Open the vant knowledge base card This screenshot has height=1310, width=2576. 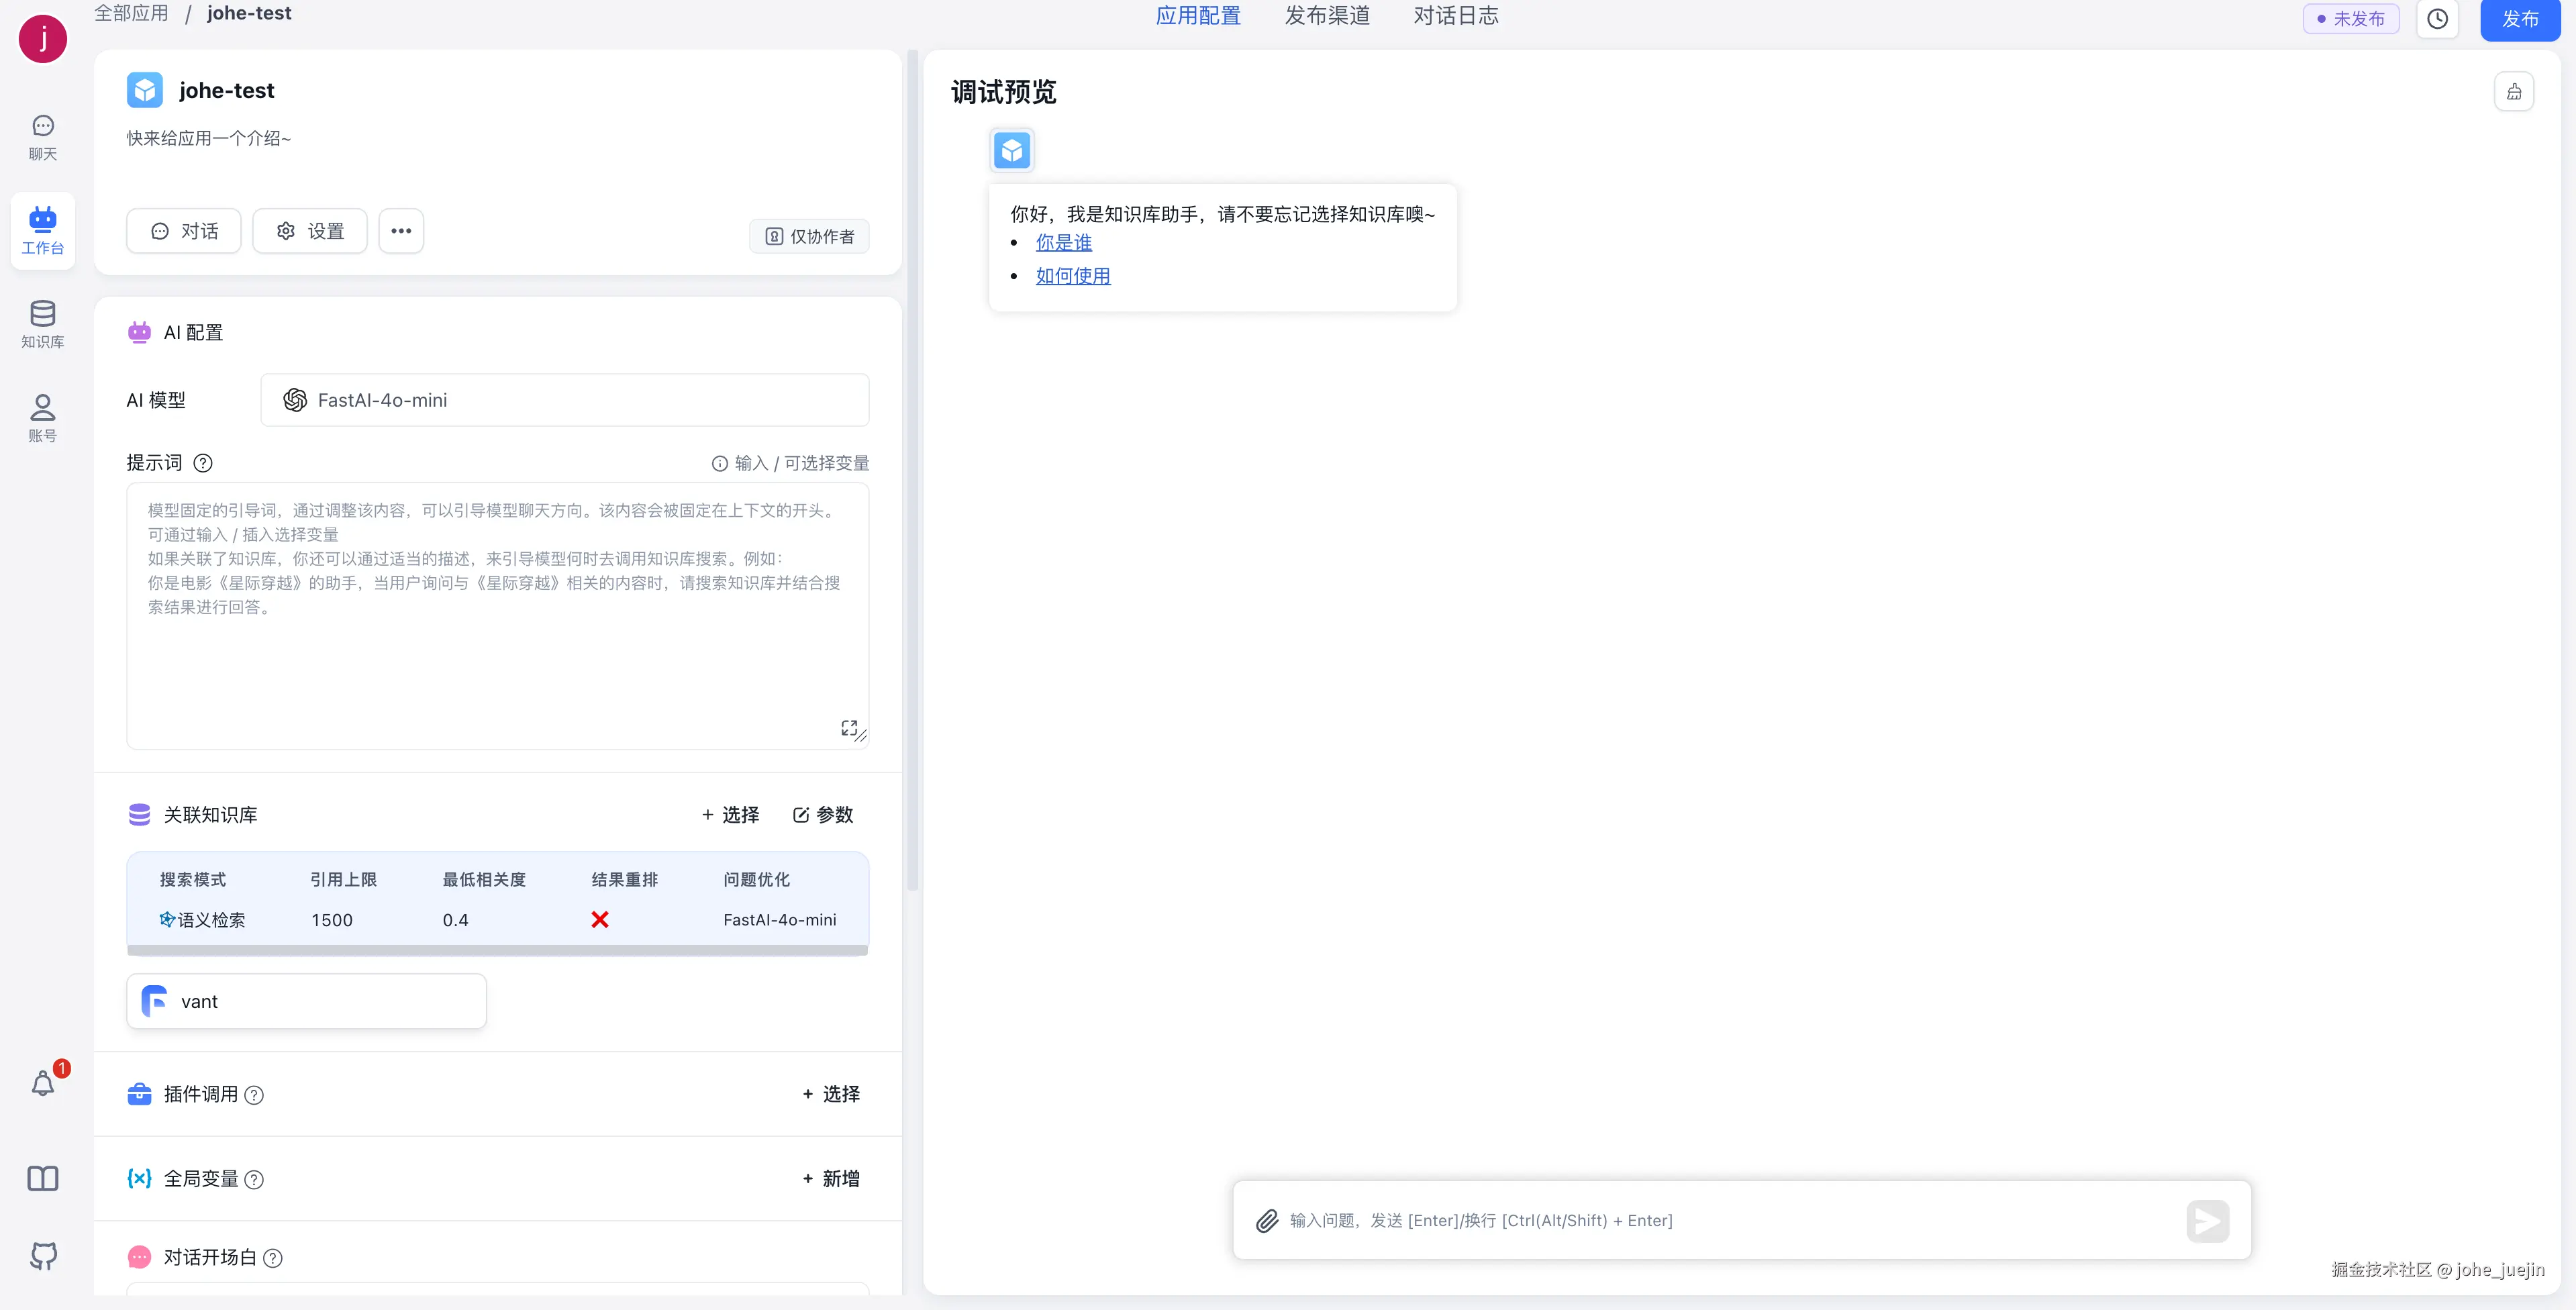pos(305,1000)
